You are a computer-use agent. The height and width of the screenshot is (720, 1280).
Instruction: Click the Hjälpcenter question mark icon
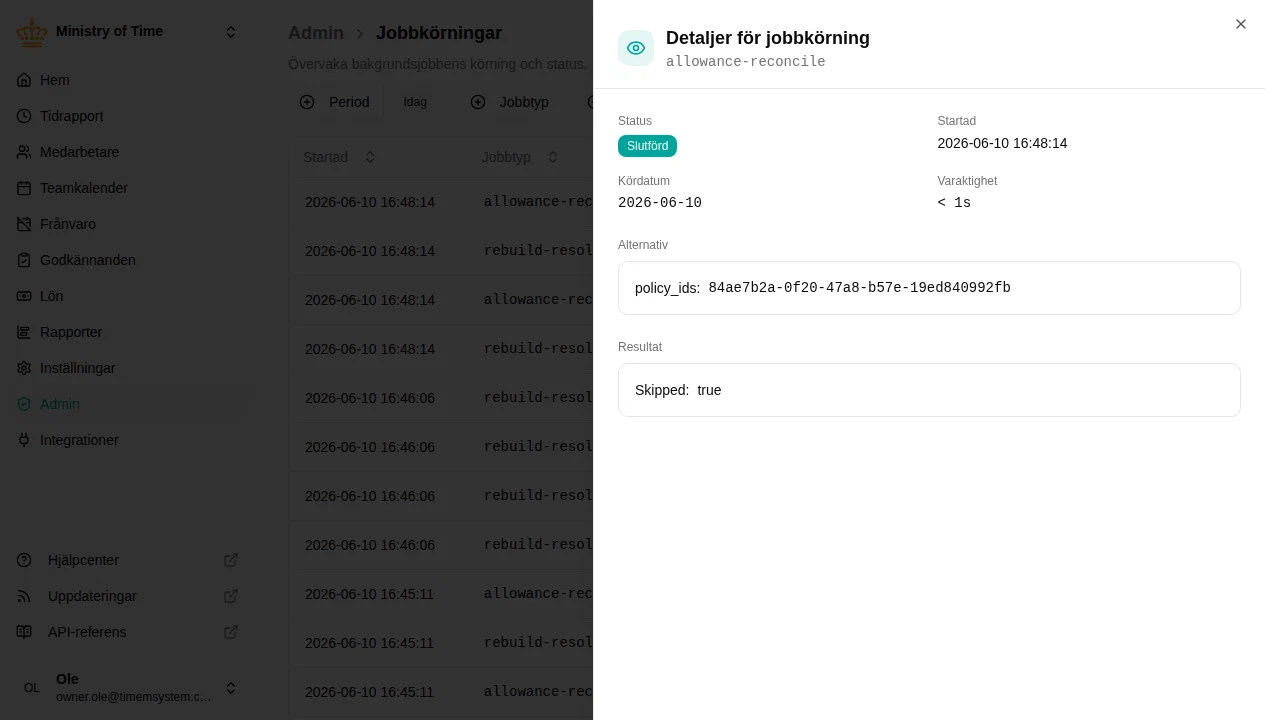click(x=24, y=560)
